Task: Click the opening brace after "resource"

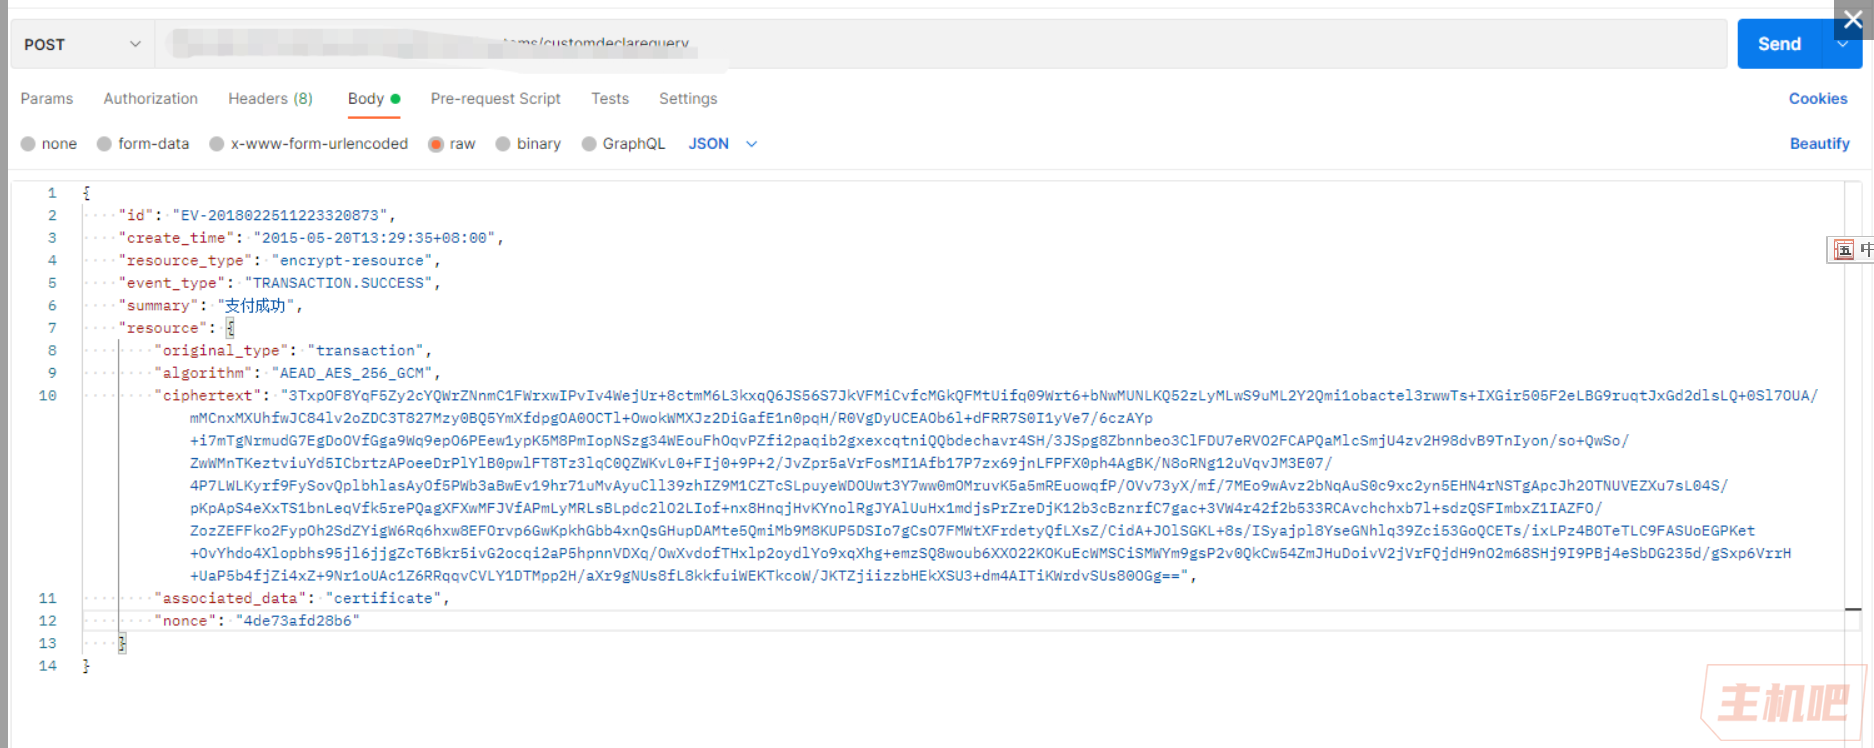Action: (230, 328)
